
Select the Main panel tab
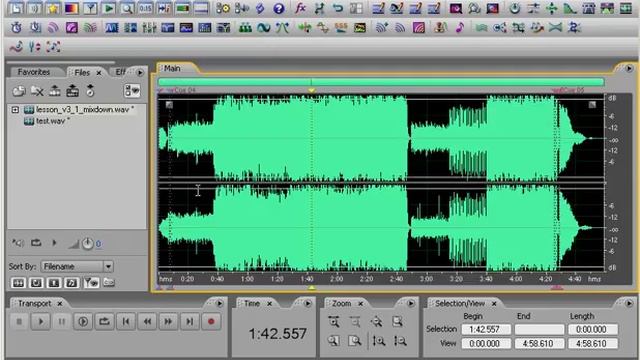pyautogui.click(x=172, y=69)
